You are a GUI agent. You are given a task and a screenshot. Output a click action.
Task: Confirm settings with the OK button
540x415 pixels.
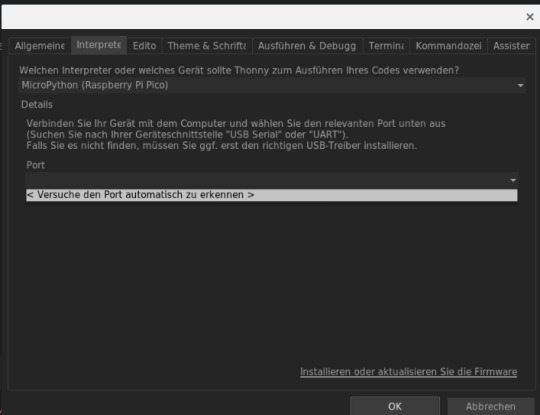point(395,406)
